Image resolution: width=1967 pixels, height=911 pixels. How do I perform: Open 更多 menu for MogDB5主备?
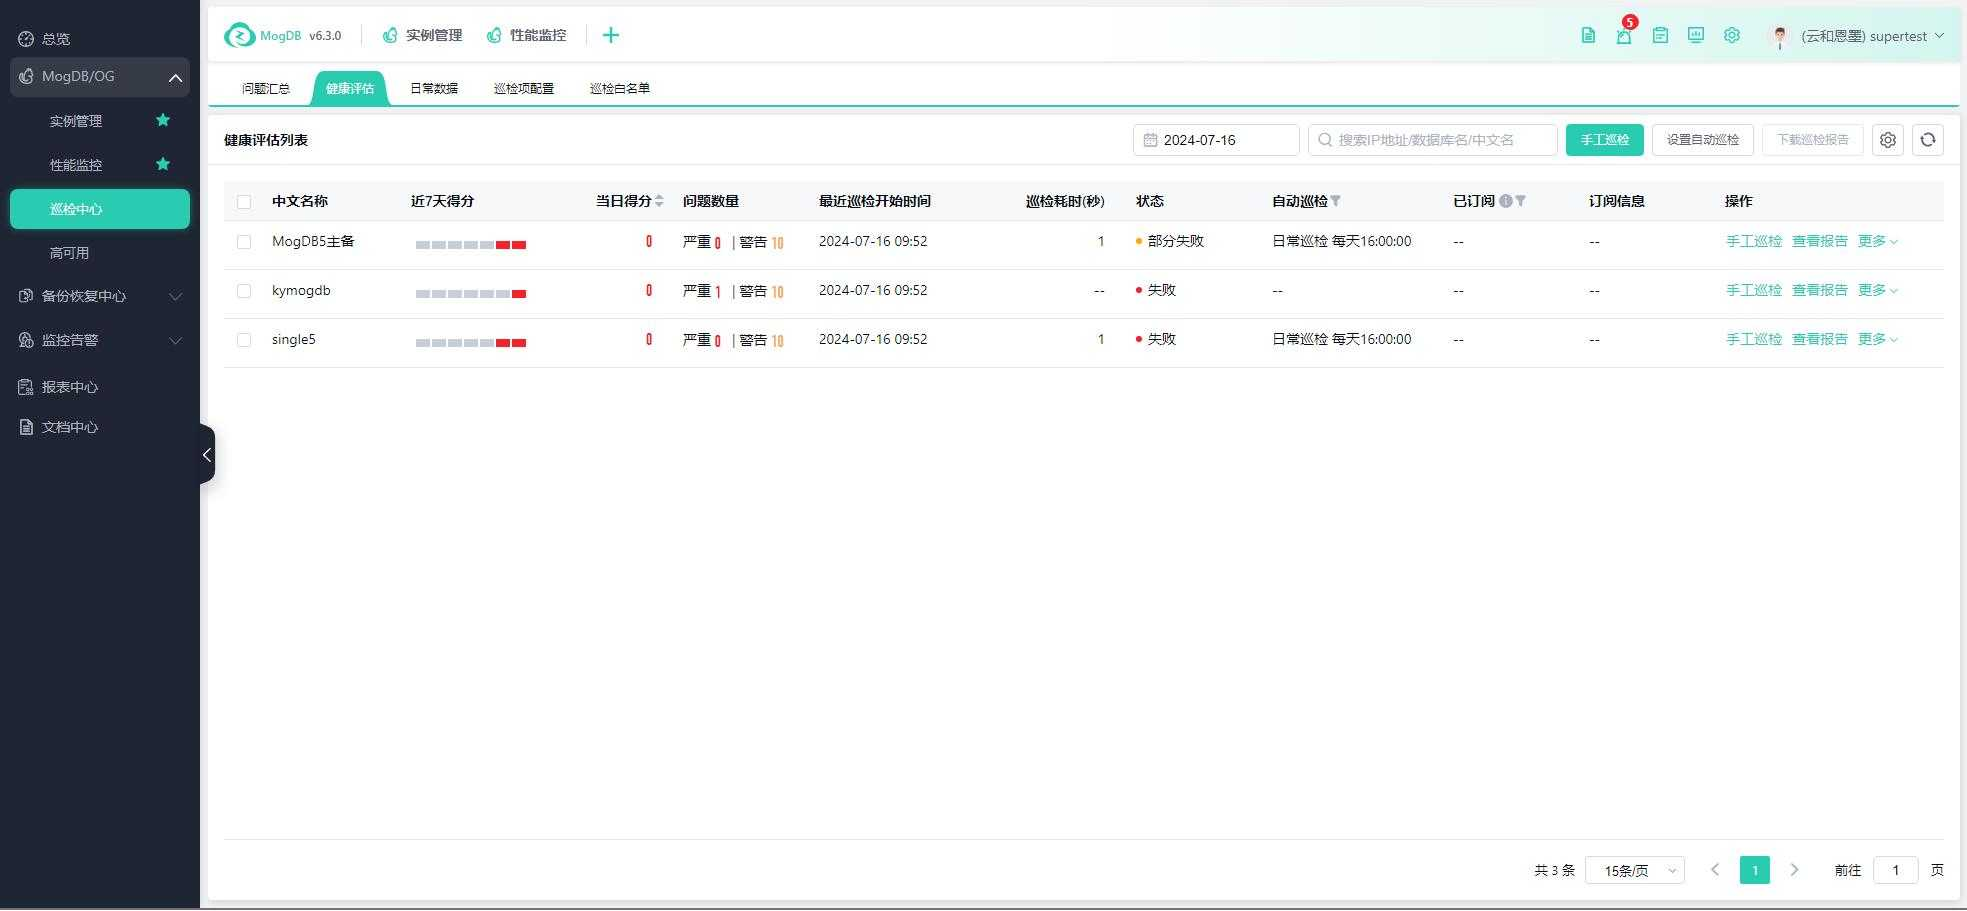coord(1877,241)
